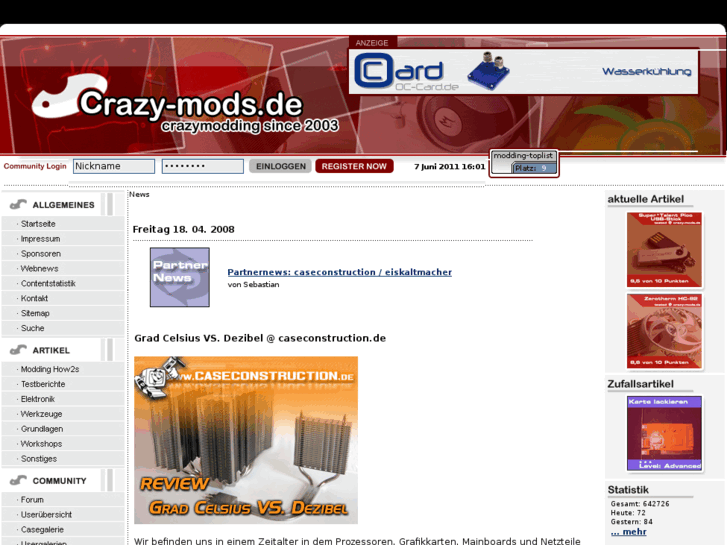Click the ARTIKEL section icon
The height and width of the screenshot is (545, 727).
tap(18, 350)
